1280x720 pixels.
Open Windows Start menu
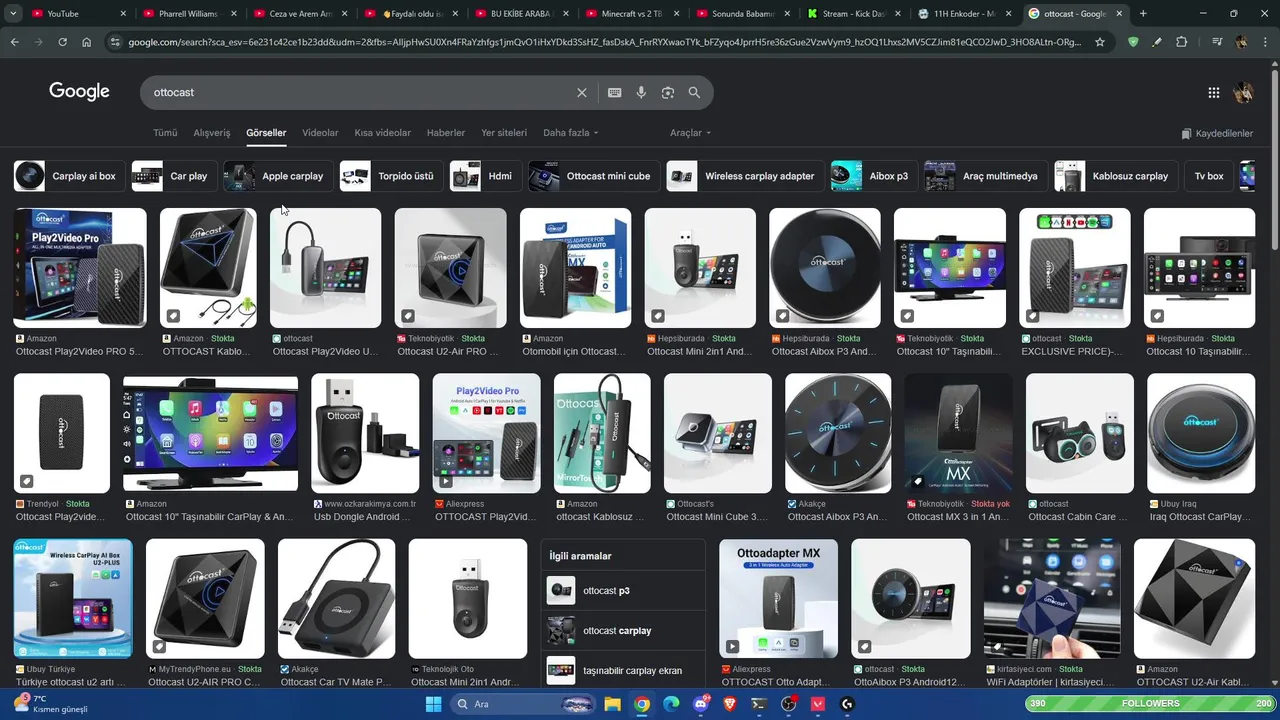point(433,704)
